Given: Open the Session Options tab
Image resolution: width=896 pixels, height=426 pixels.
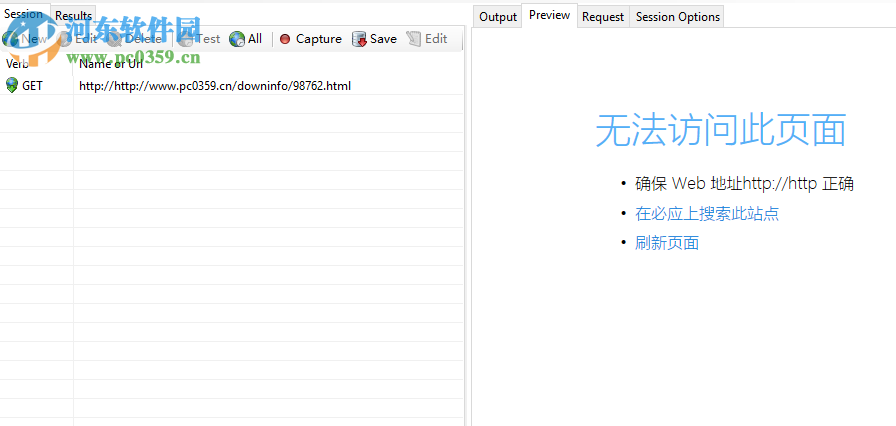Looking at the screenshot, I should point(677,17).
